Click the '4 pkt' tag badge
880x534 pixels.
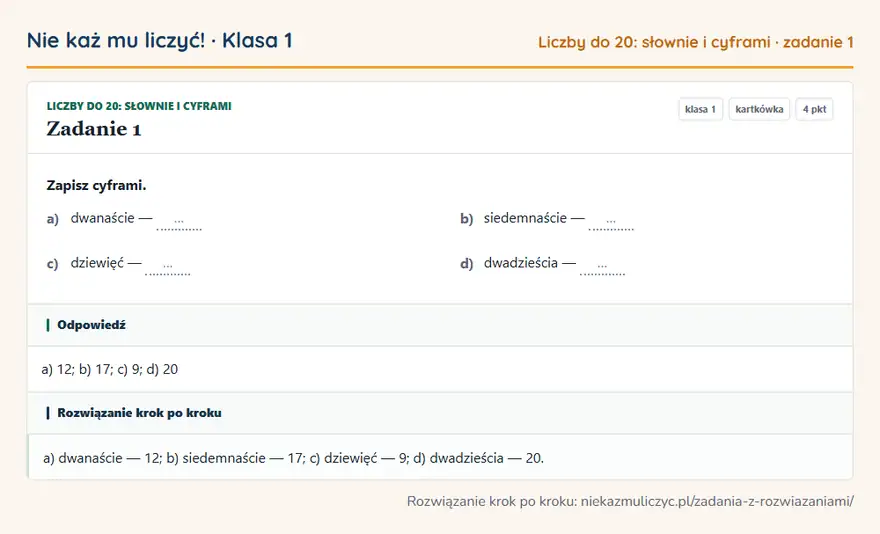click(x=814, y=109)
